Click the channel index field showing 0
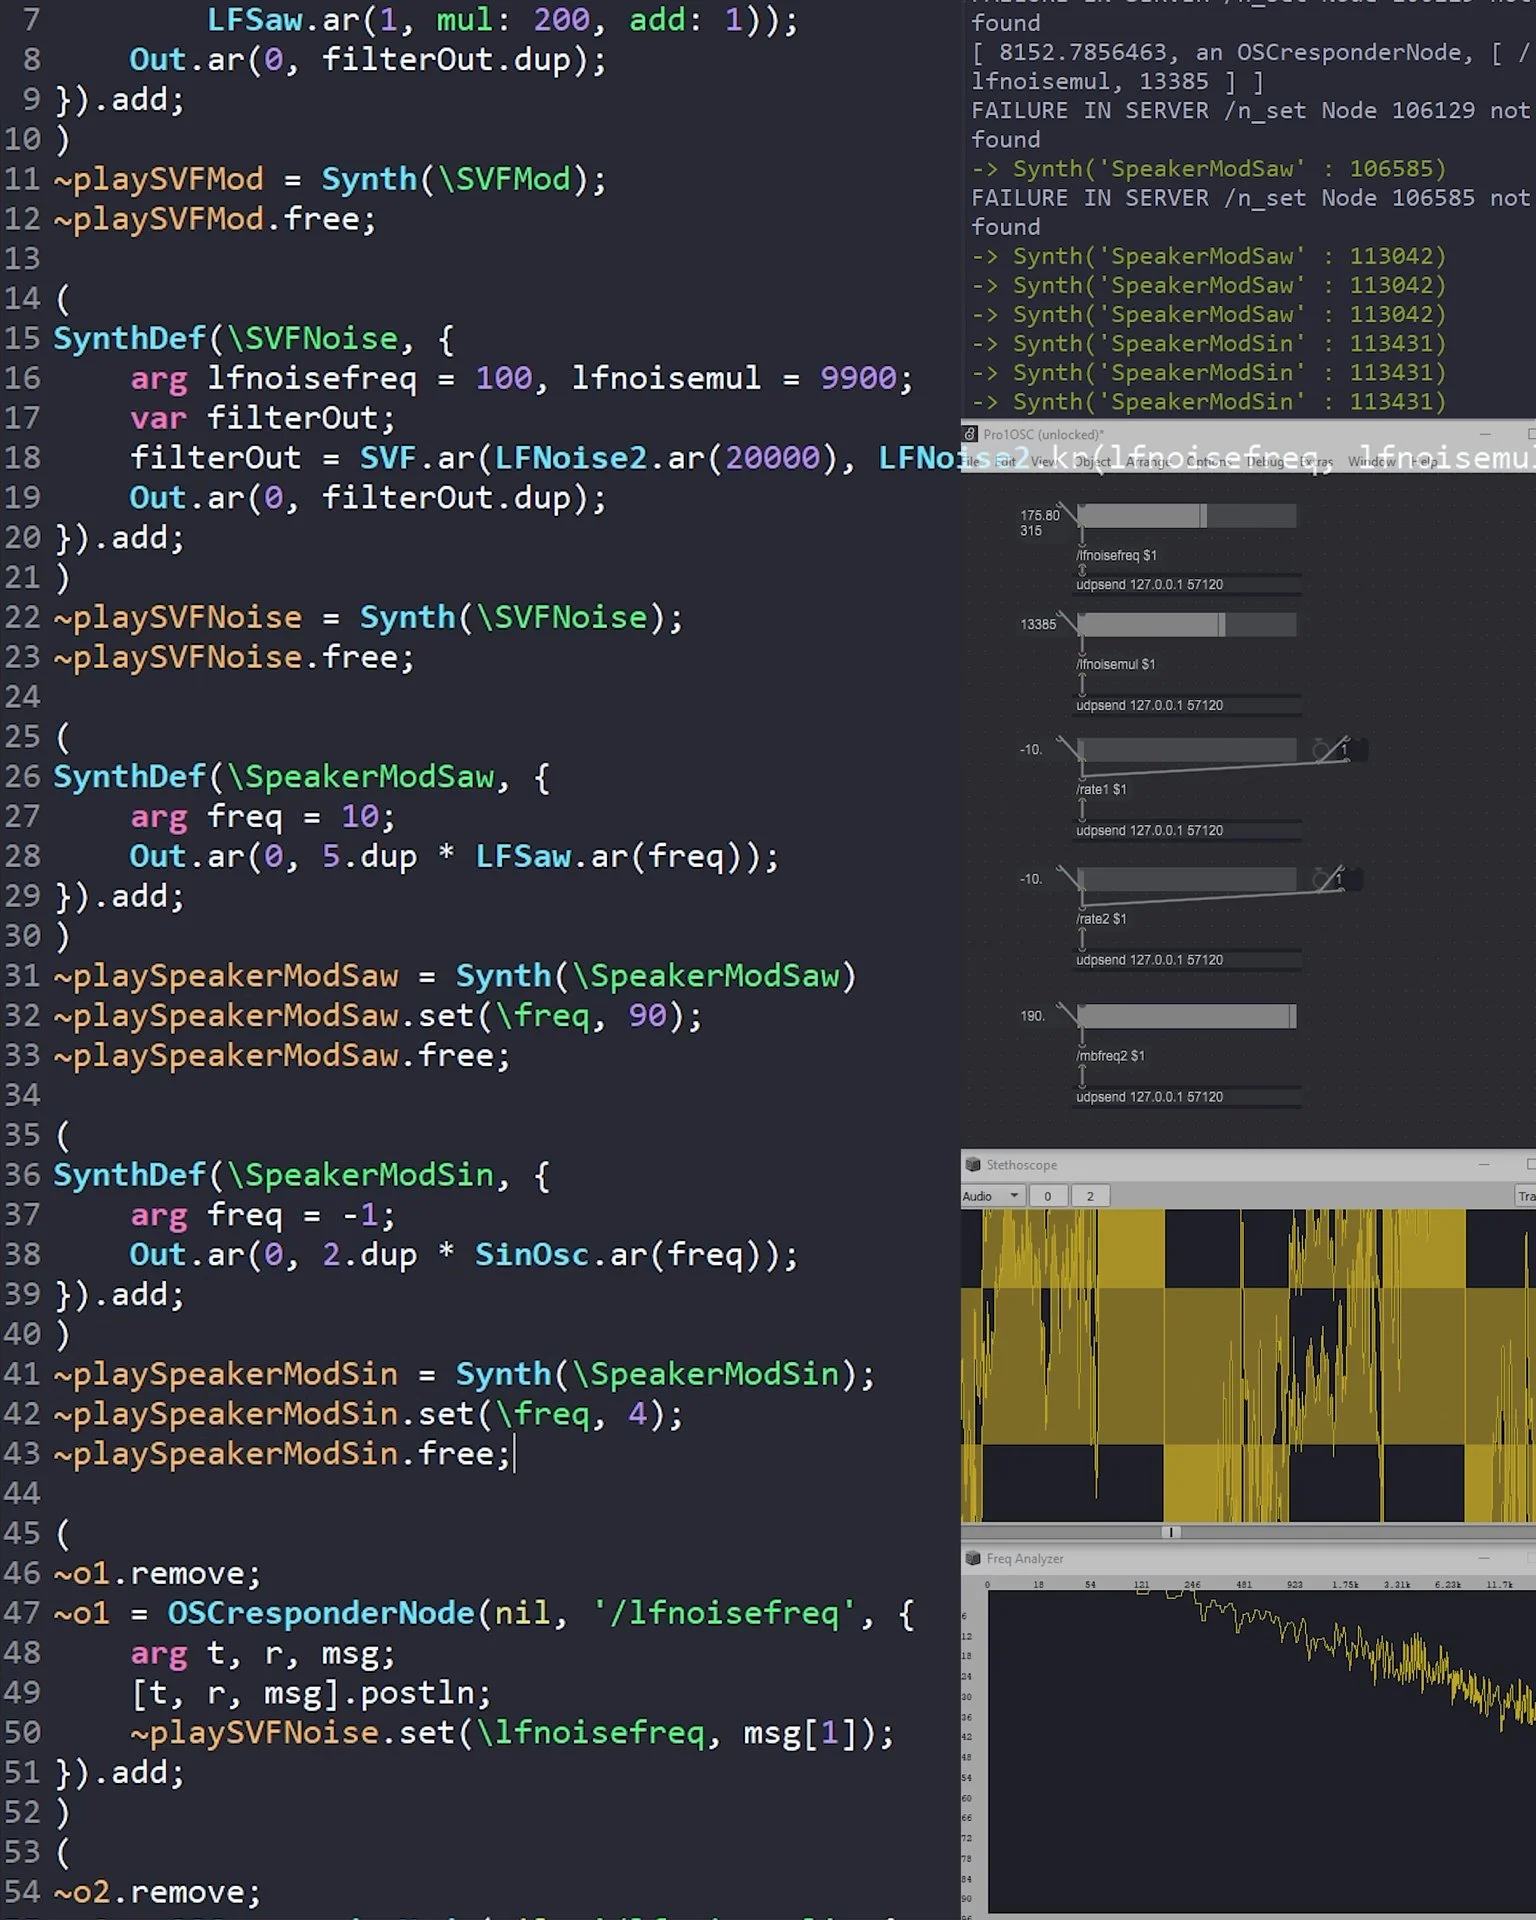 click(x=1047, y=1196)
